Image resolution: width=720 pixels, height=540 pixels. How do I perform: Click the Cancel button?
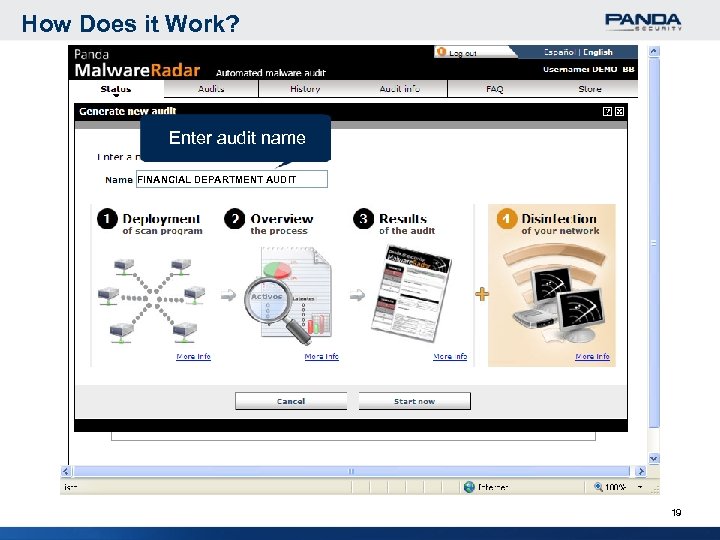pos(291,401)
